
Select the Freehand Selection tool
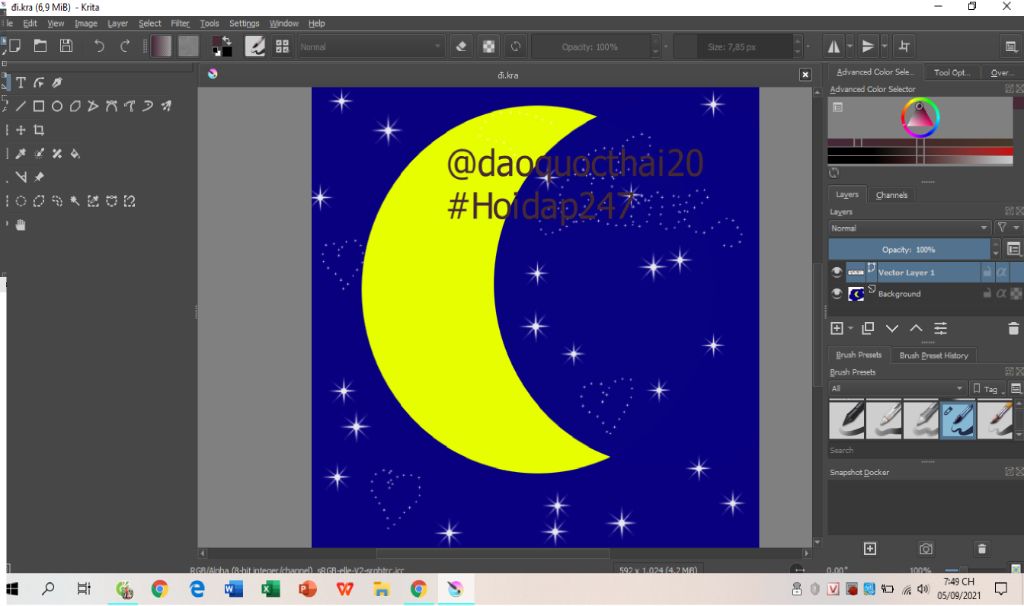point(57,201)
